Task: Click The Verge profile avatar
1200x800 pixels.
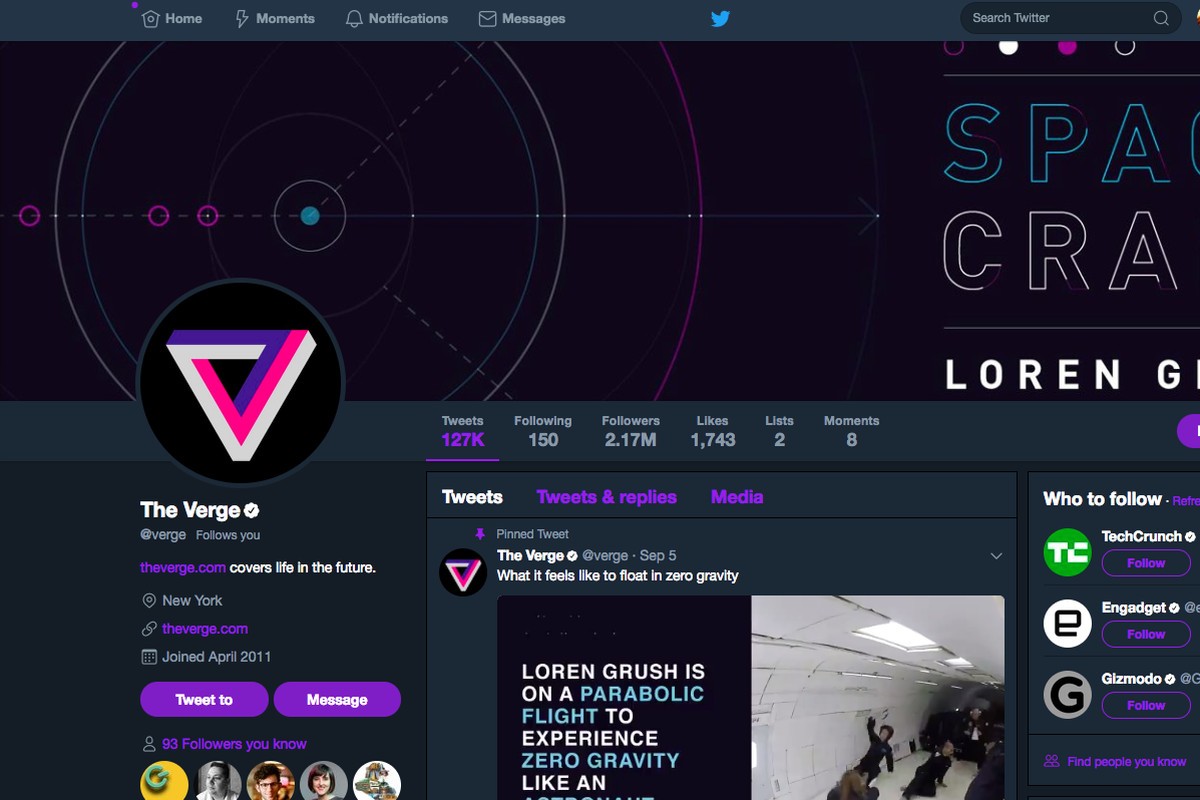Action: (x=241, y=384)
